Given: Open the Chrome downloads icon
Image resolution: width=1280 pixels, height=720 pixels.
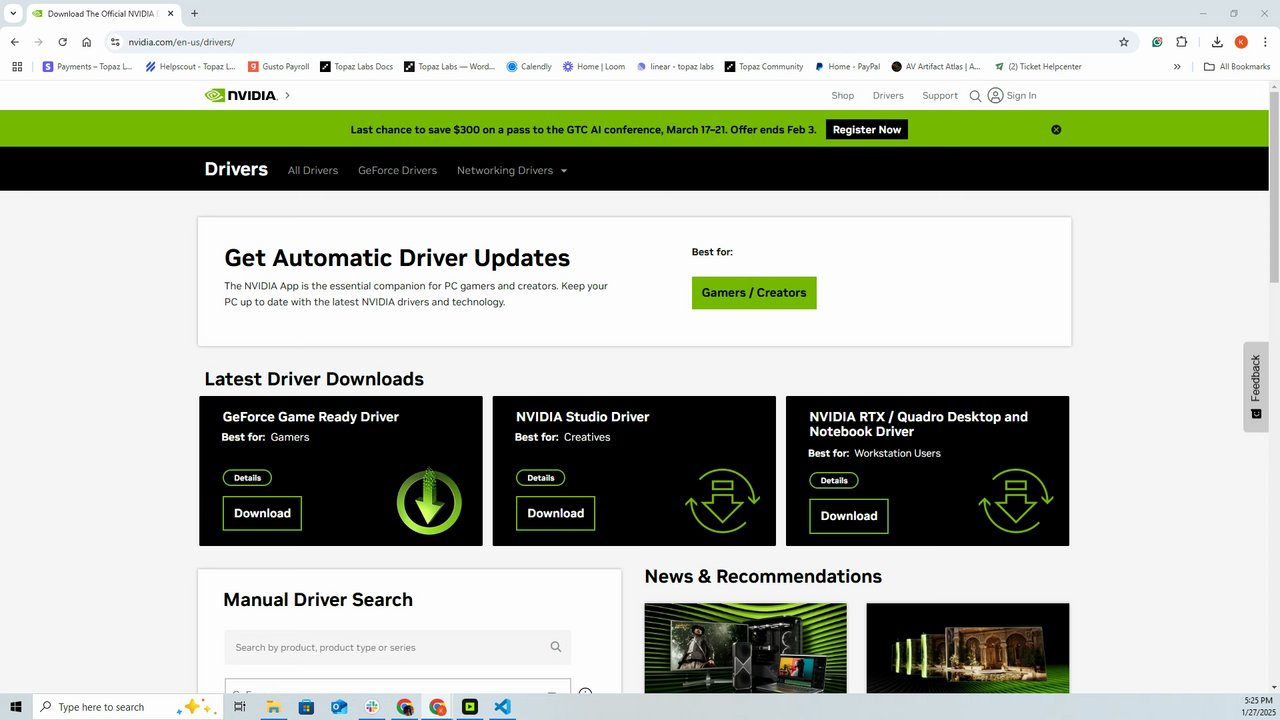Looking at the screenshot, I should (x=1217, y=42).
